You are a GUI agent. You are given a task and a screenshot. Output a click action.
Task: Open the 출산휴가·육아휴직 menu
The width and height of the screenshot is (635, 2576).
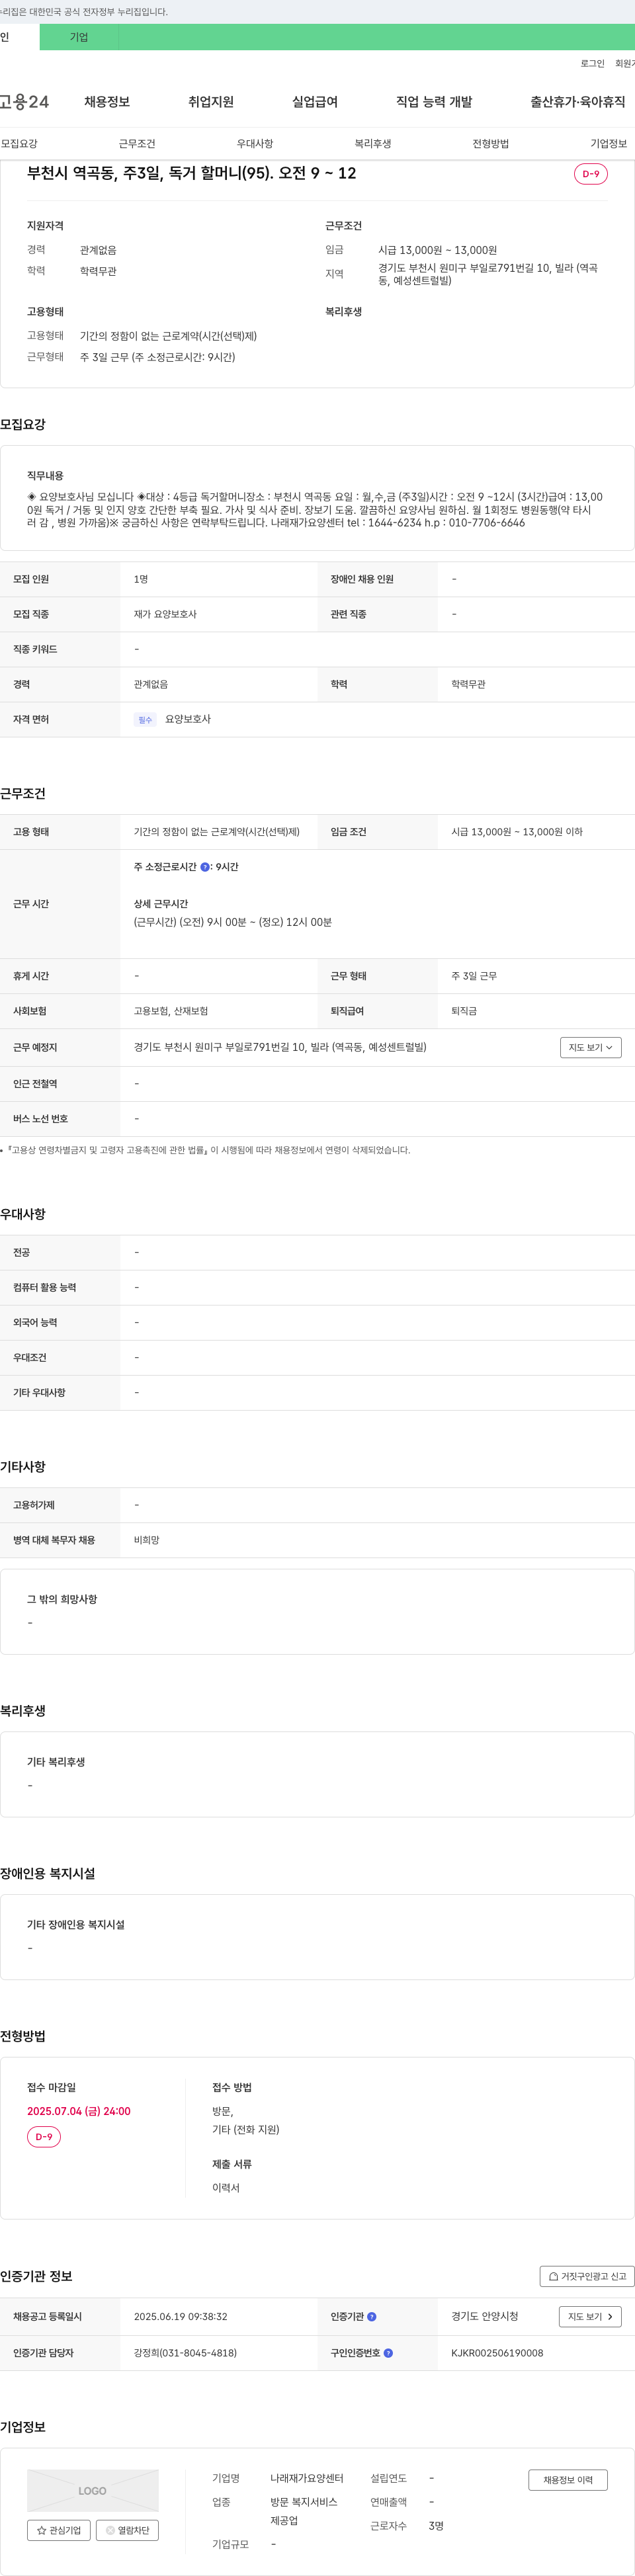point(578,102)
